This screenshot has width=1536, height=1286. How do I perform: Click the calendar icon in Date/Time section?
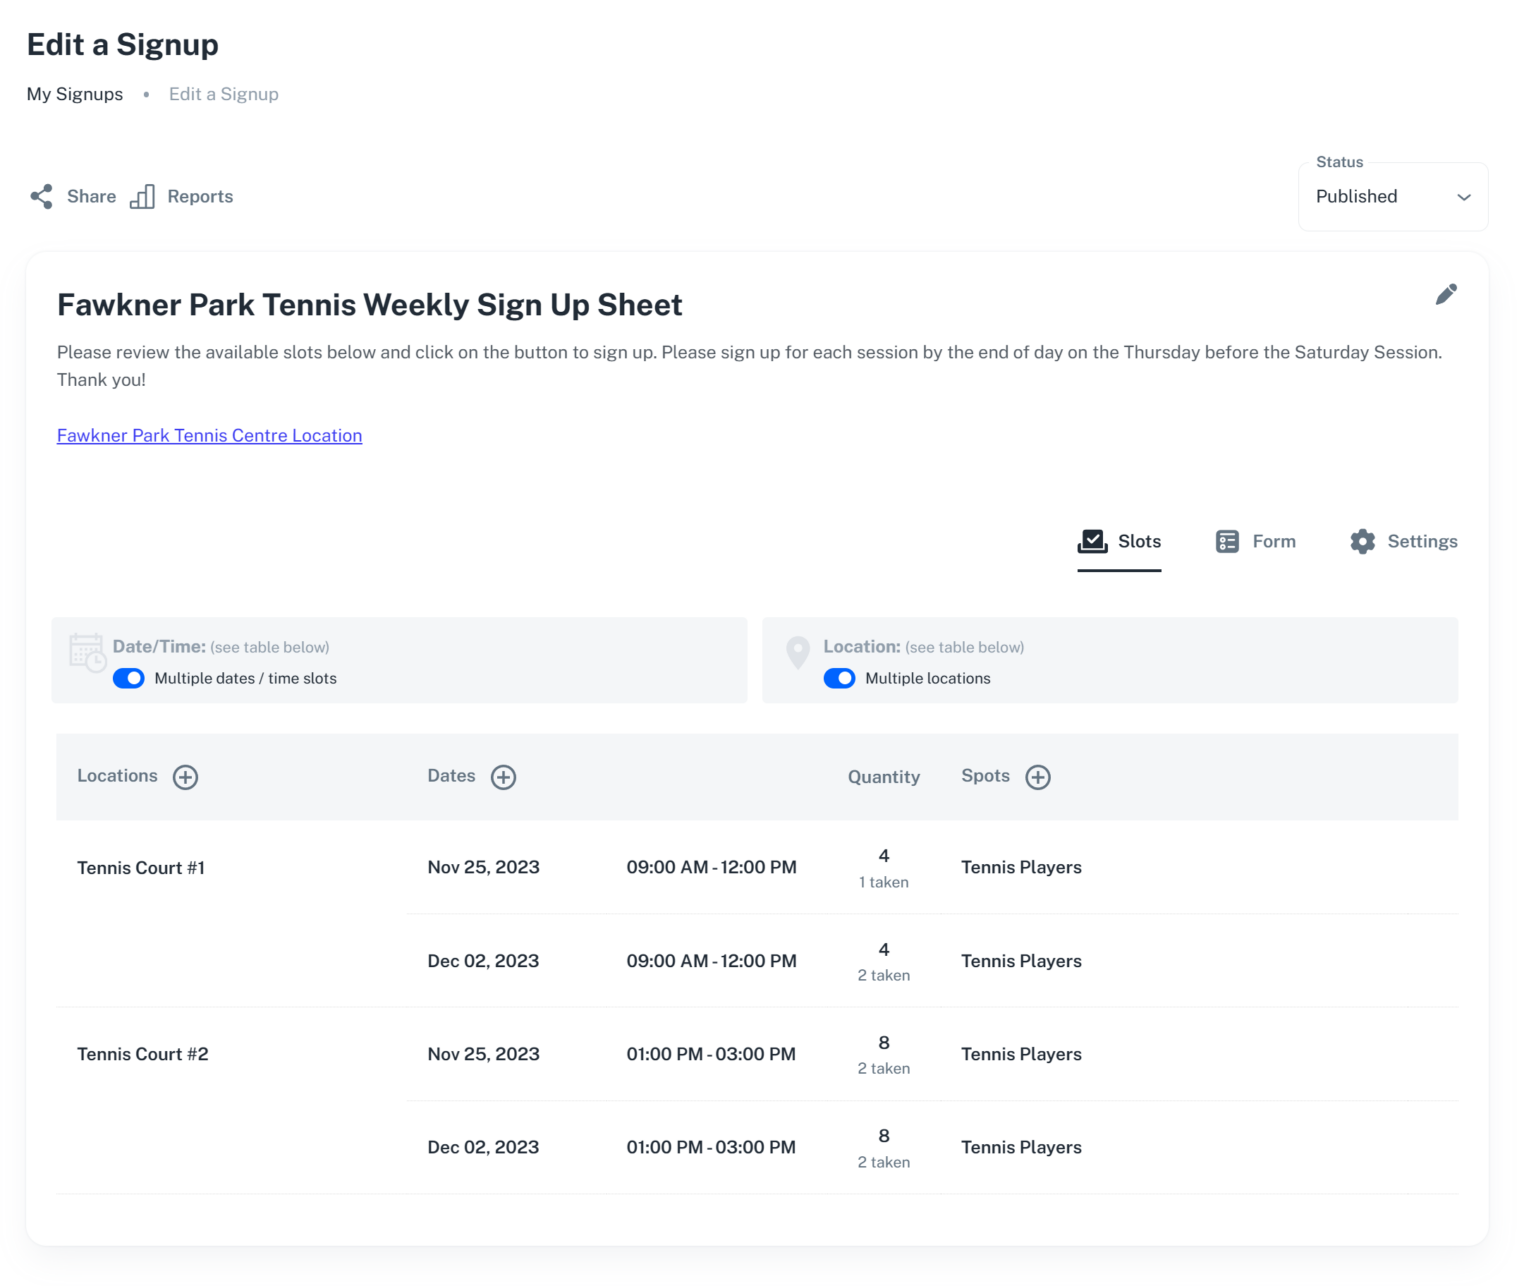pos(87,655)
